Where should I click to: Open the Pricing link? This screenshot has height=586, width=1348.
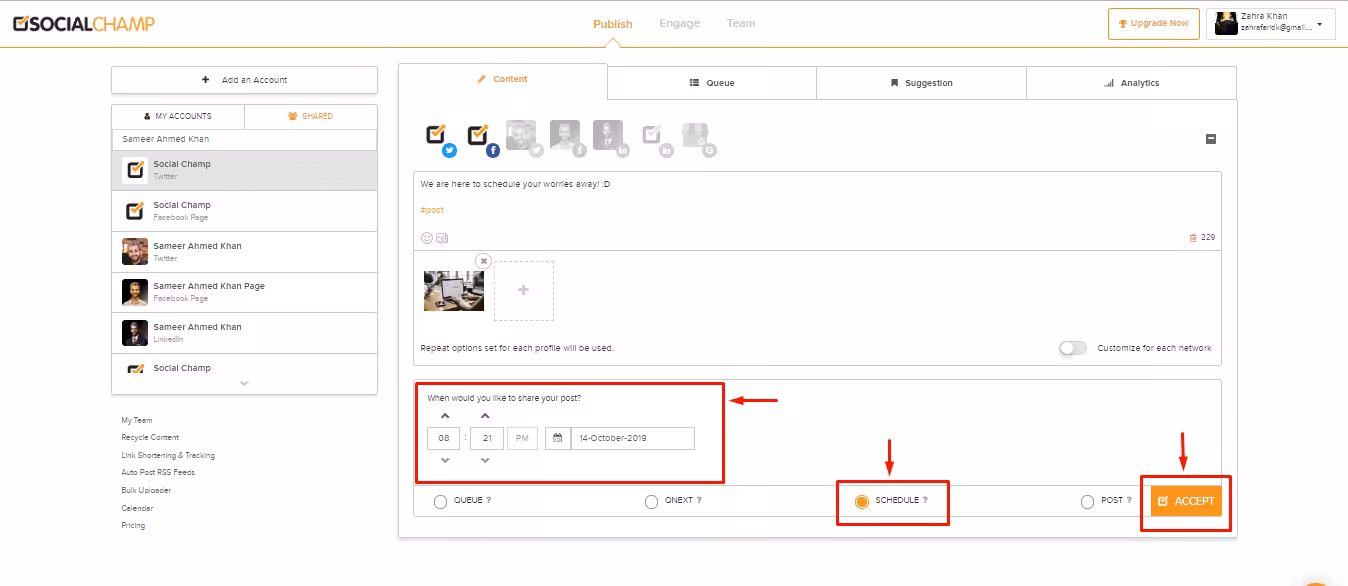point(133,525)
